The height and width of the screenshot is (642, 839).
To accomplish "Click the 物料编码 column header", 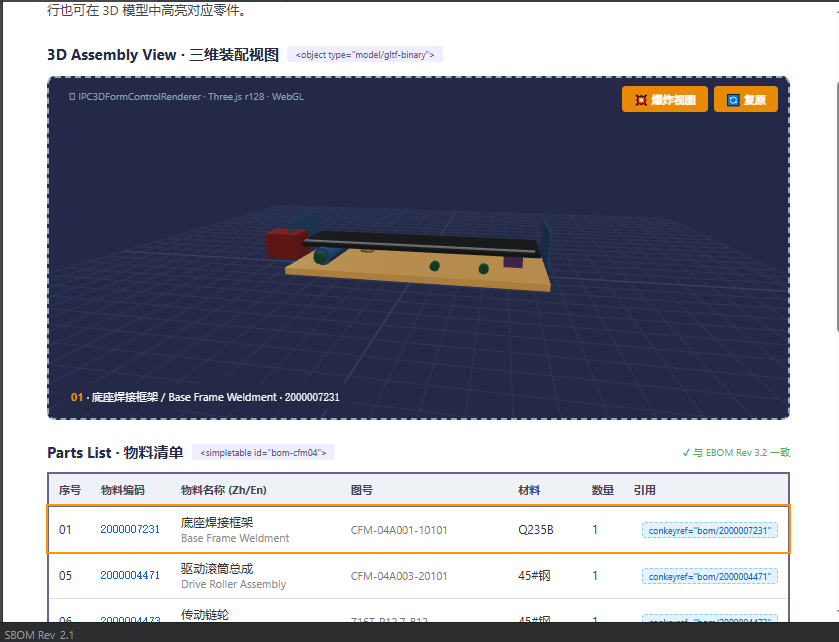I will [123, 490].
